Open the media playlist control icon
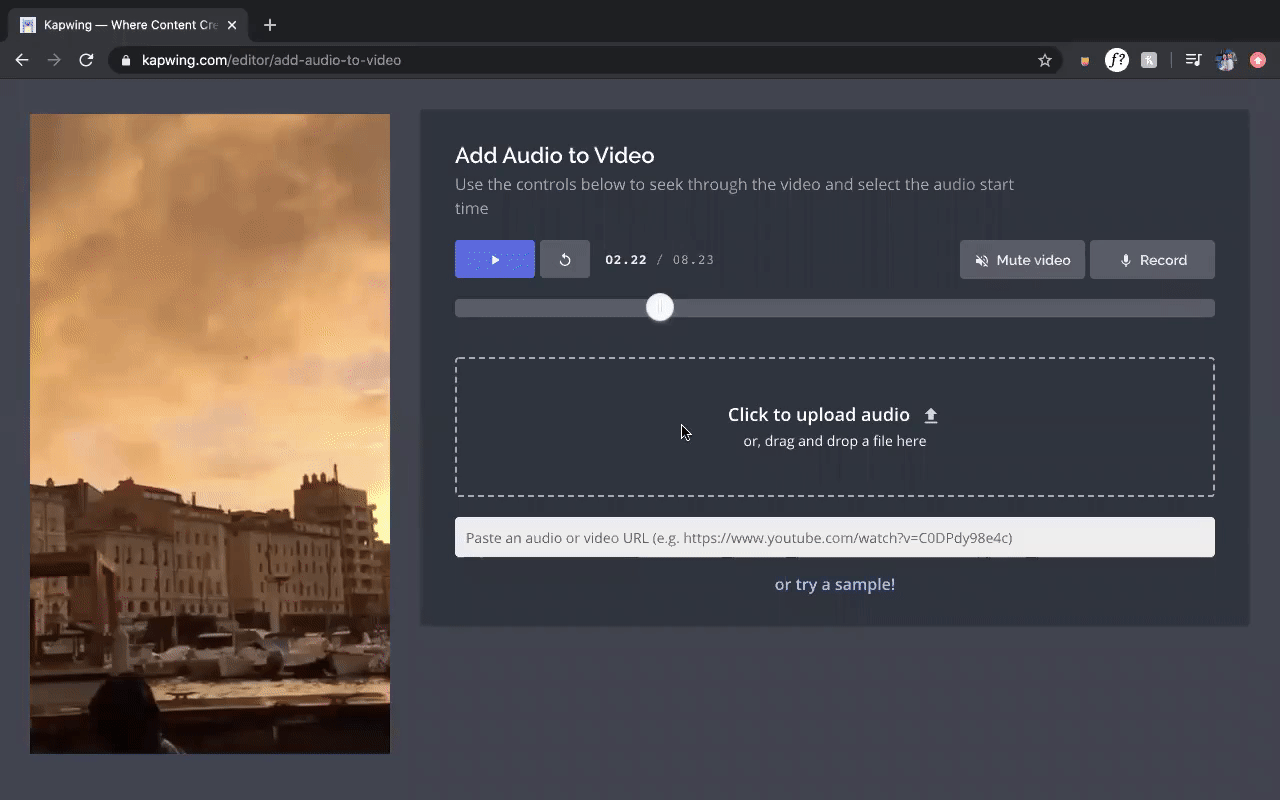Viewport: 1280px width, 800px height. pos(1192,60)
